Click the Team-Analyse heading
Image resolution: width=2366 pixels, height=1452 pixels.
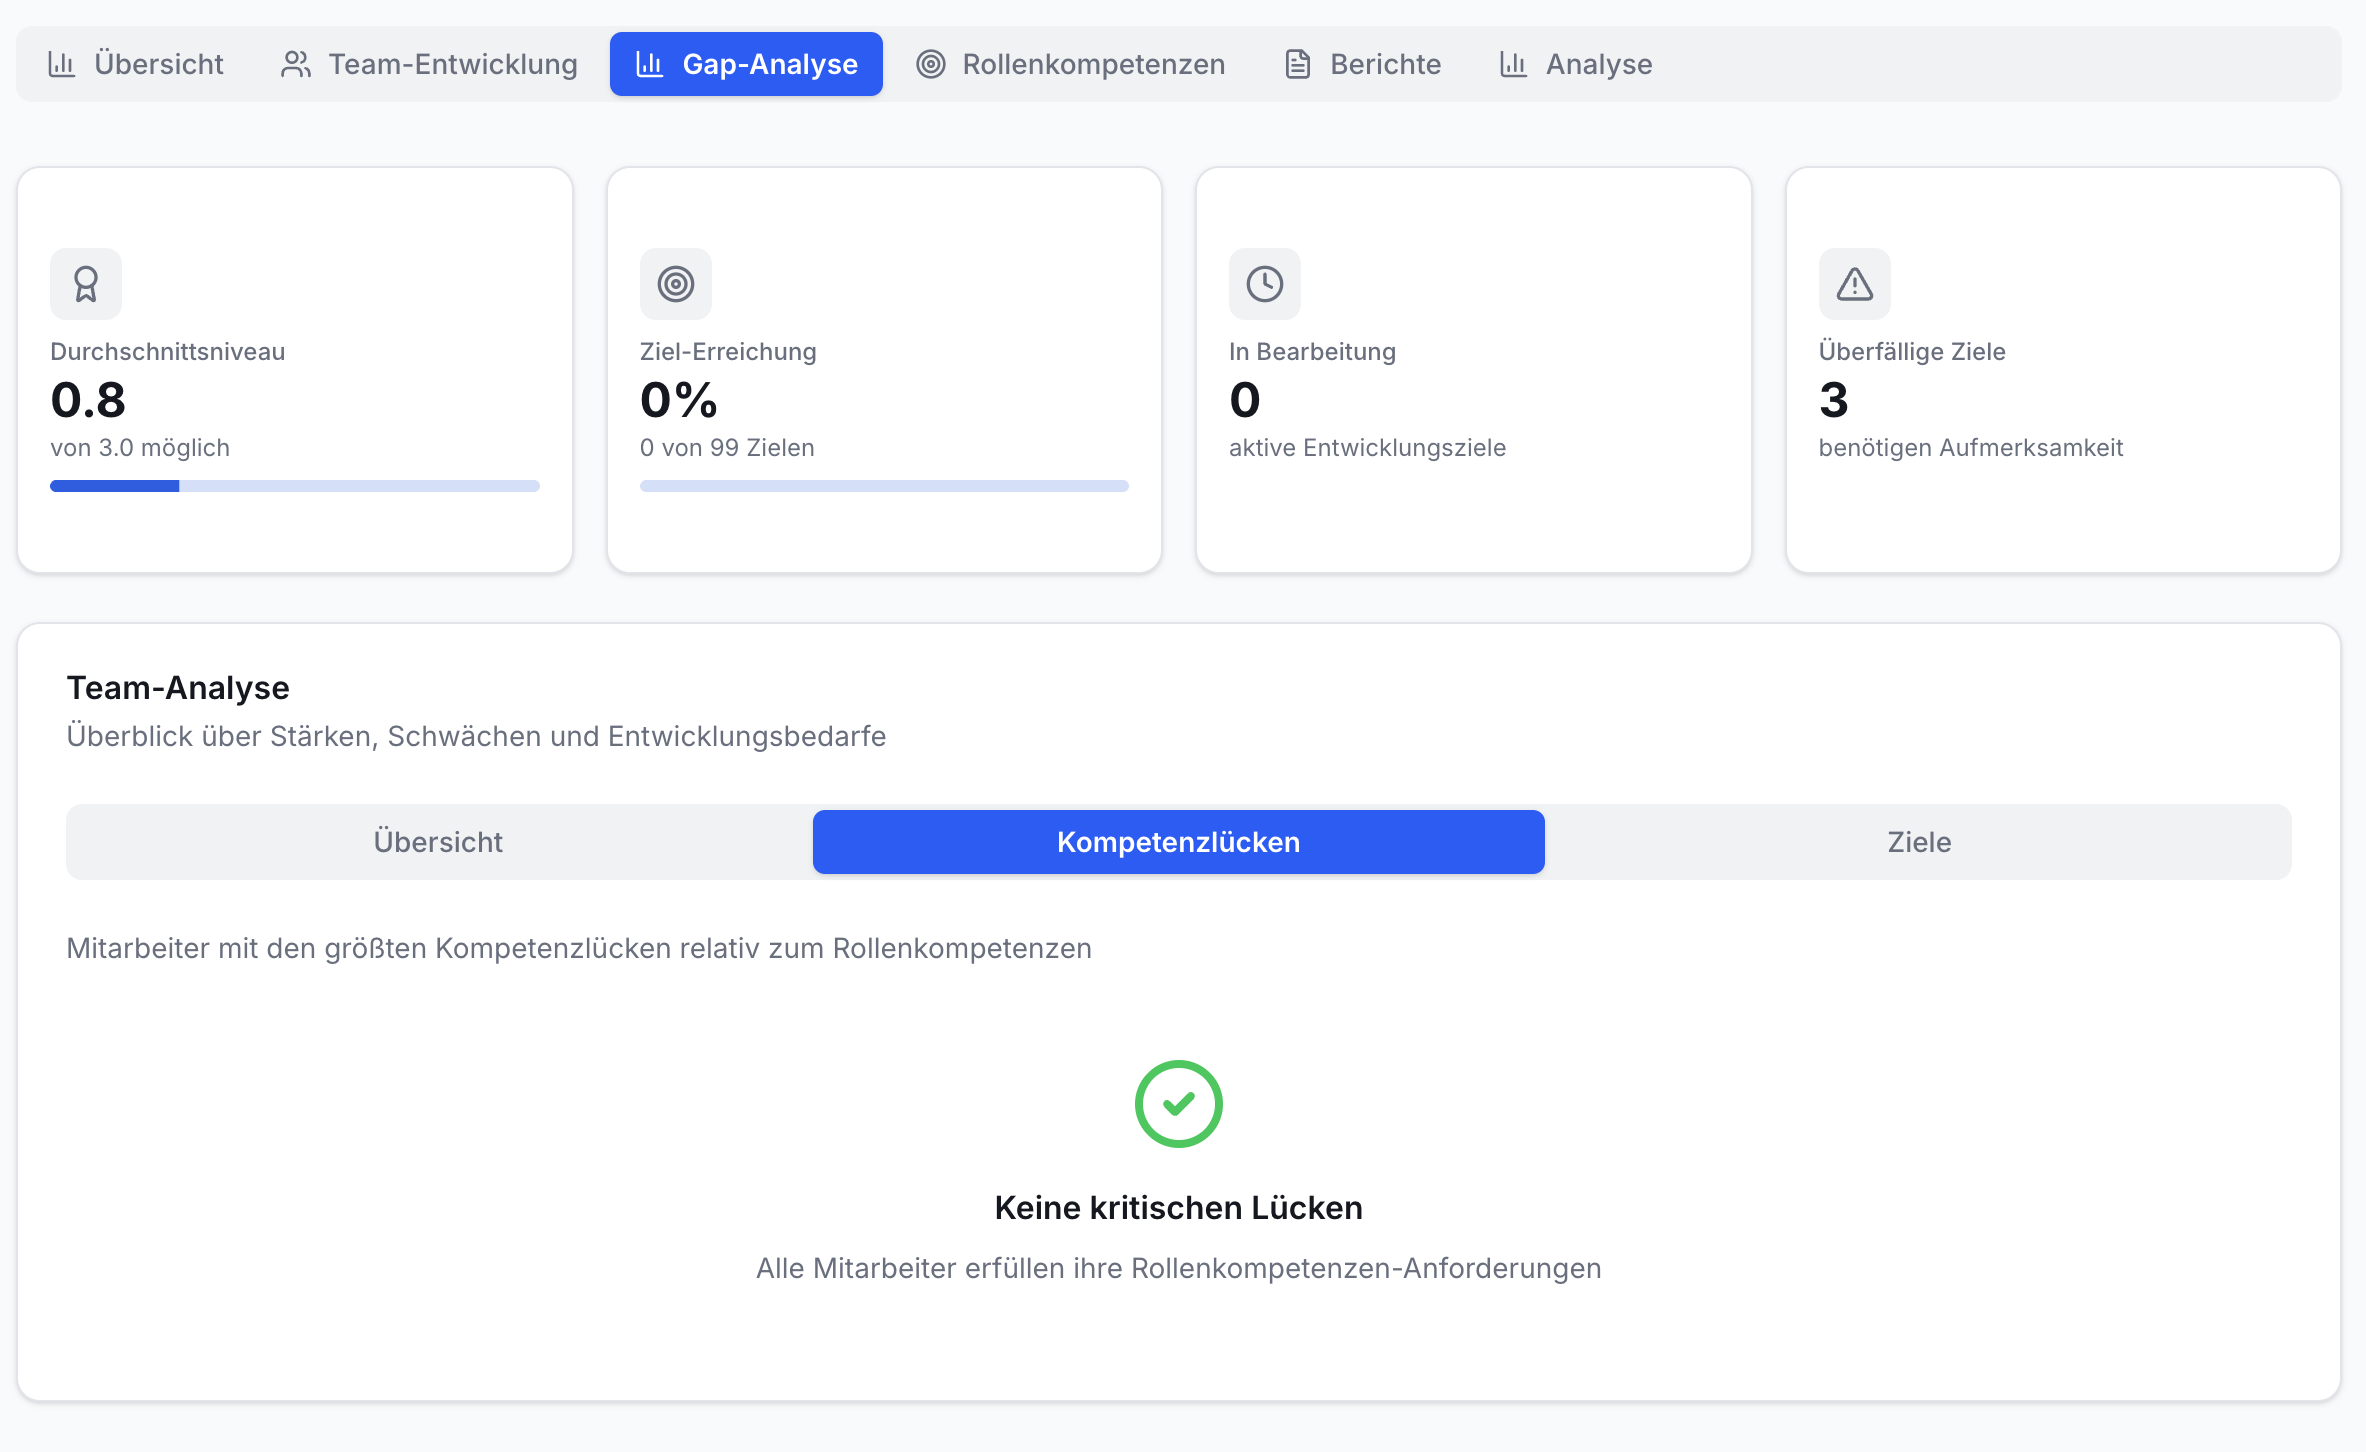click(178, 688)
